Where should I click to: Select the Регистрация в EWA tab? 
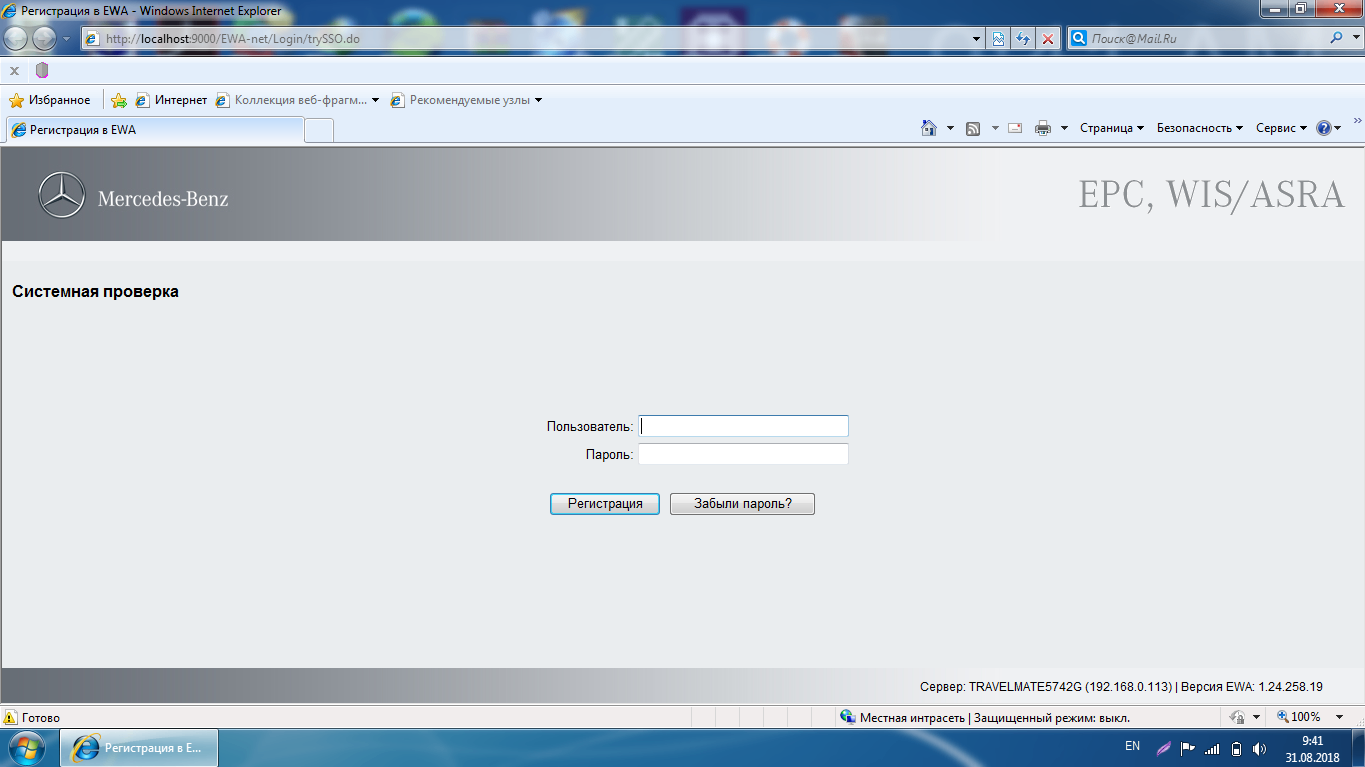click(154, 130)
